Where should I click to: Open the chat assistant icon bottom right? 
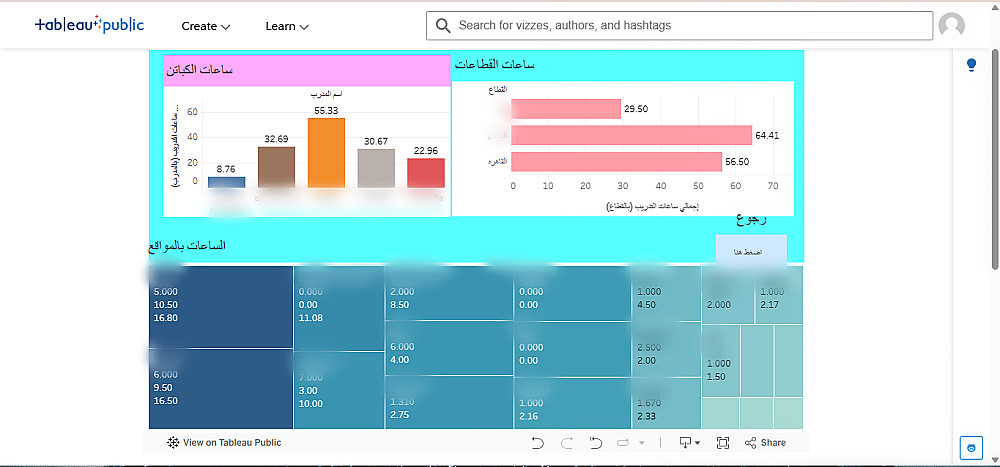pyautogui.click(x=971, y=448)
